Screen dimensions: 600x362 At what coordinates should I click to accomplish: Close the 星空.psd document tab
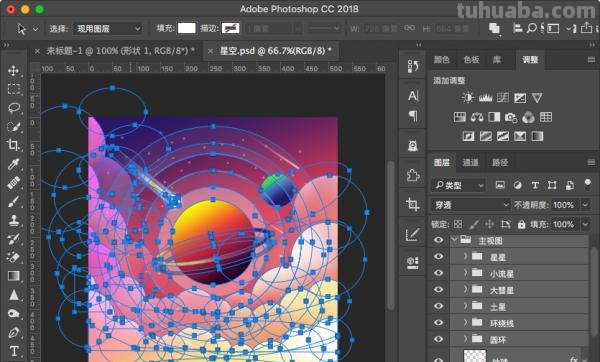click(210, 51)
